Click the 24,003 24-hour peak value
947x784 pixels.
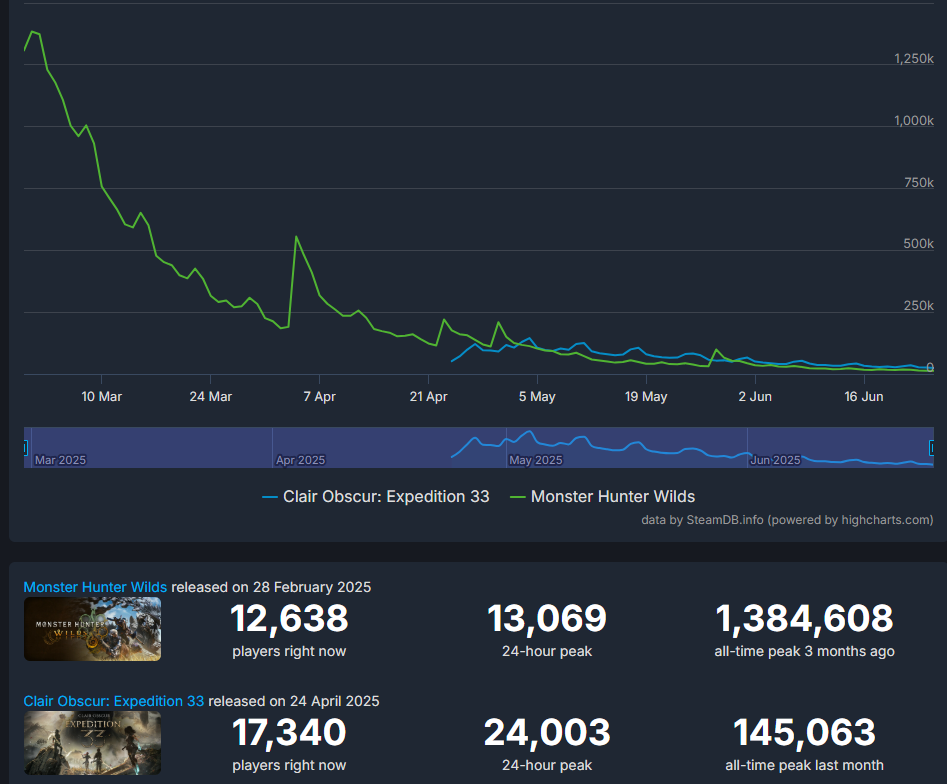click(x=547, y=733)
